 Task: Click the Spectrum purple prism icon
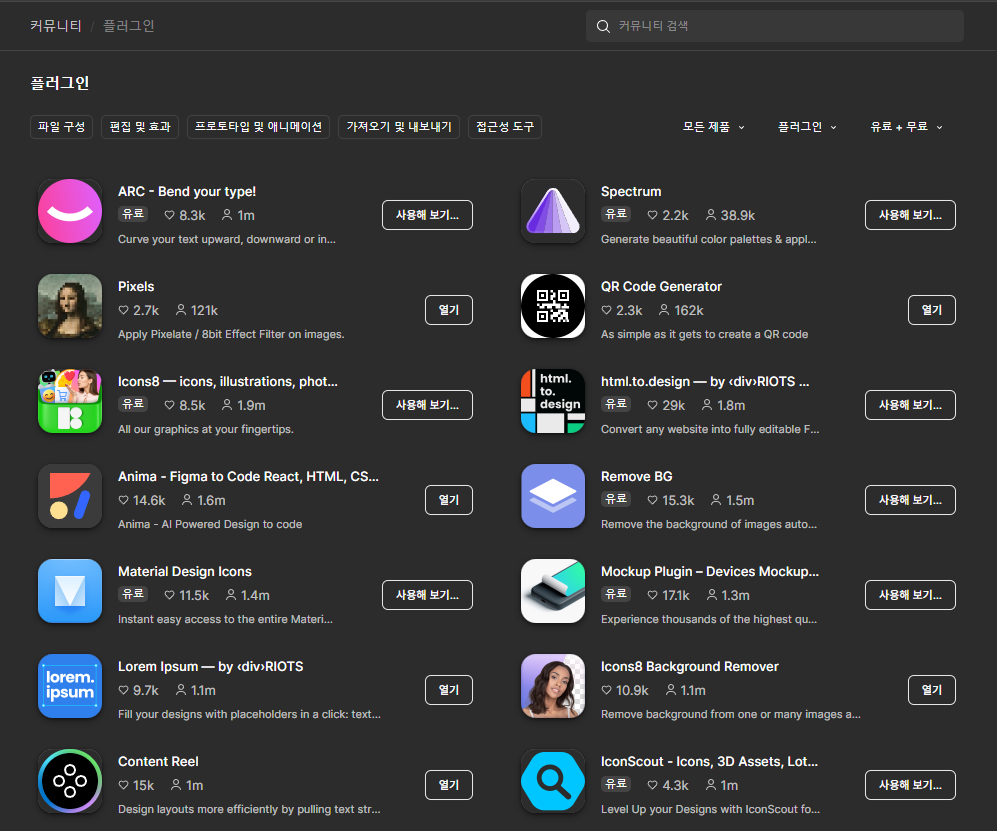point(553,211)
